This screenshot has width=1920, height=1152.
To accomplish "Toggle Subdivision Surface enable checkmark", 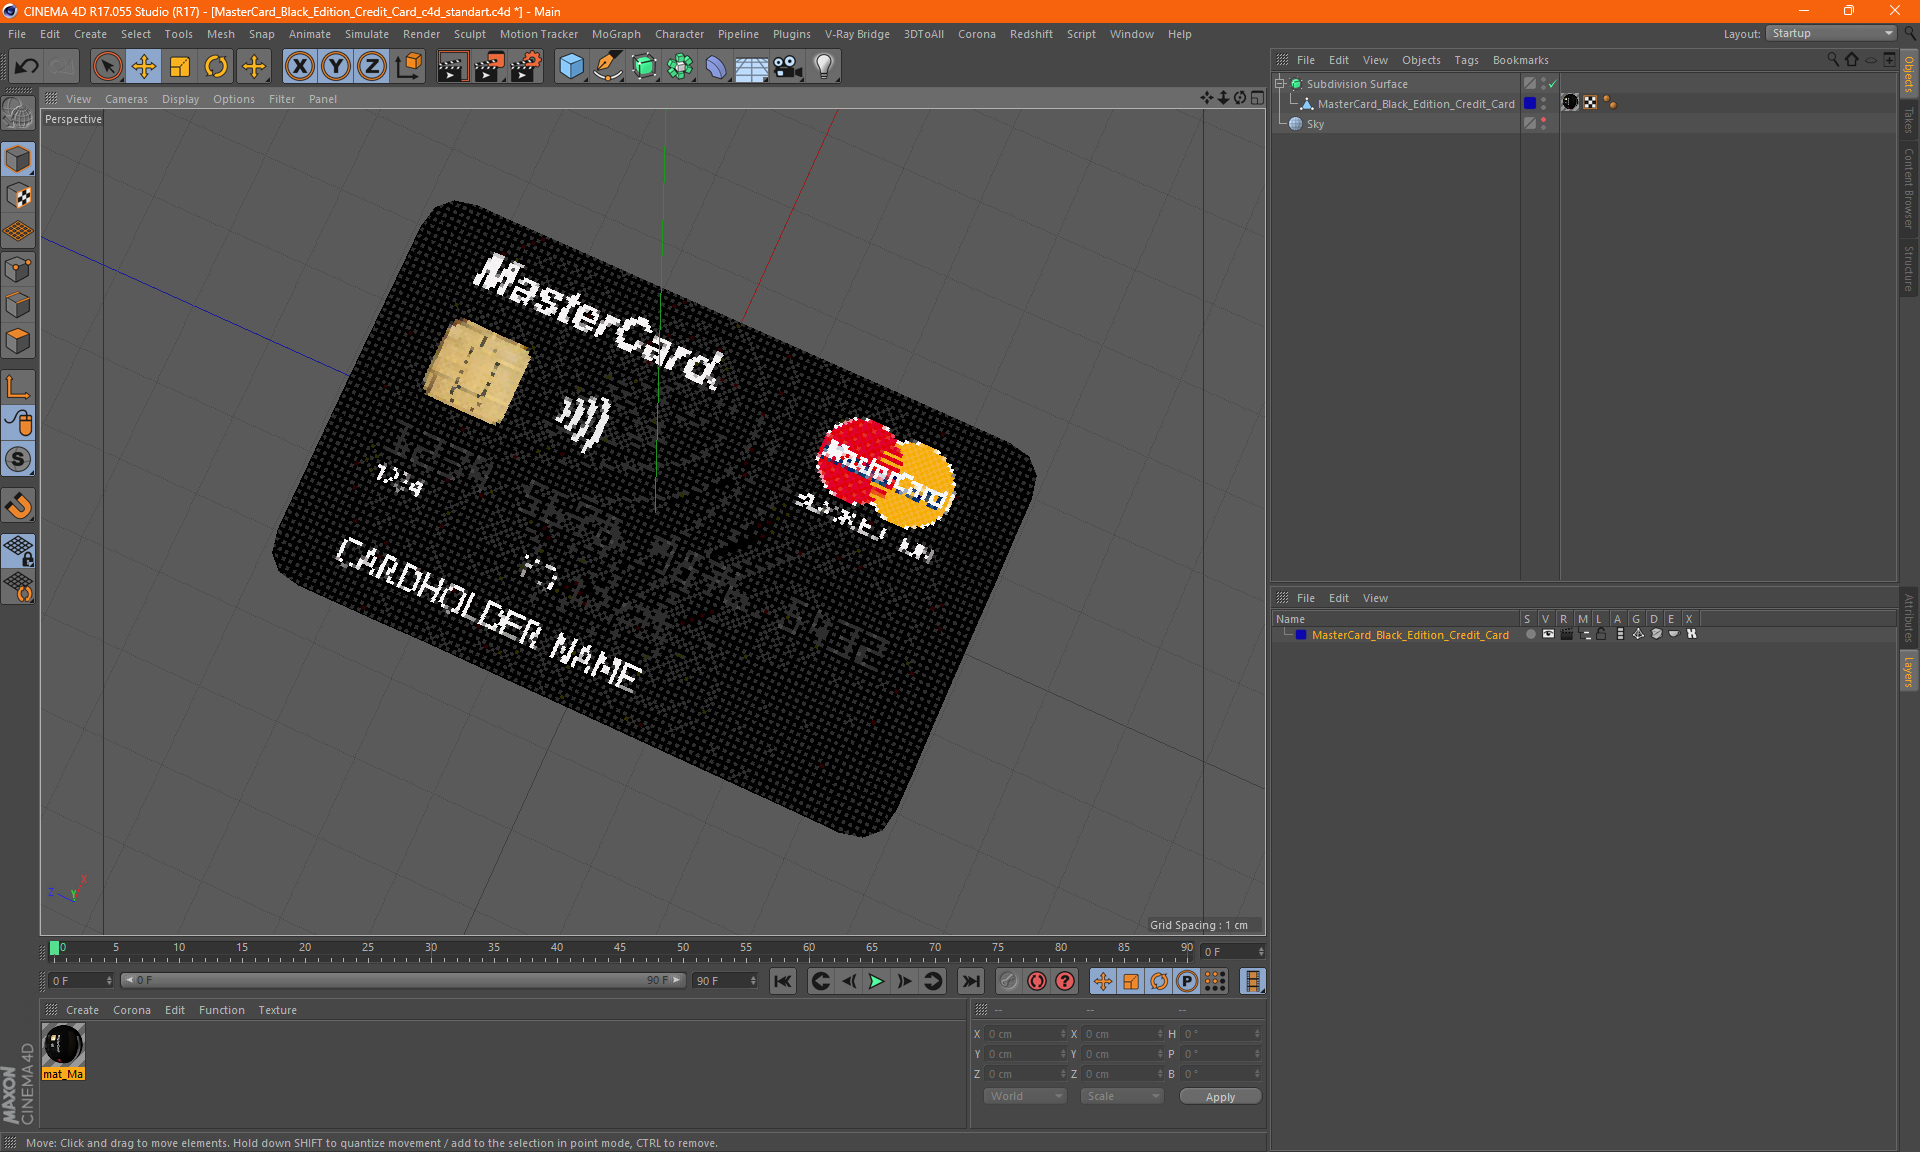I will [x=1553, y=84].
